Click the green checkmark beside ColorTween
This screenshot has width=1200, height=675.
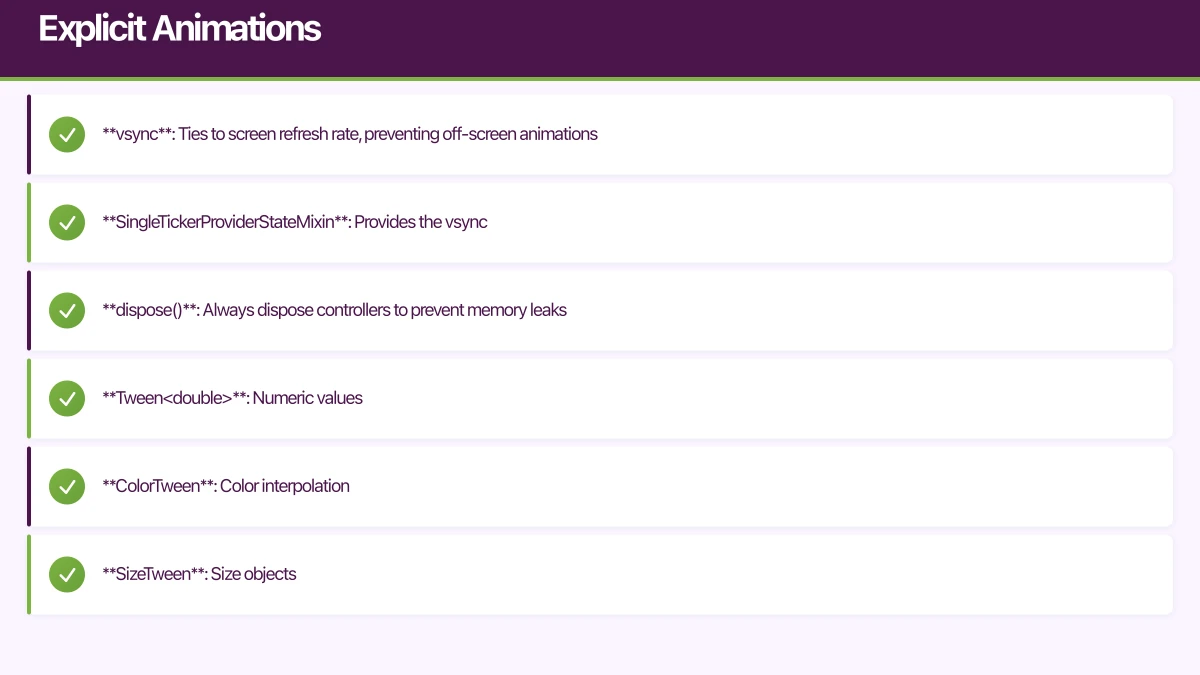(67, 486)
